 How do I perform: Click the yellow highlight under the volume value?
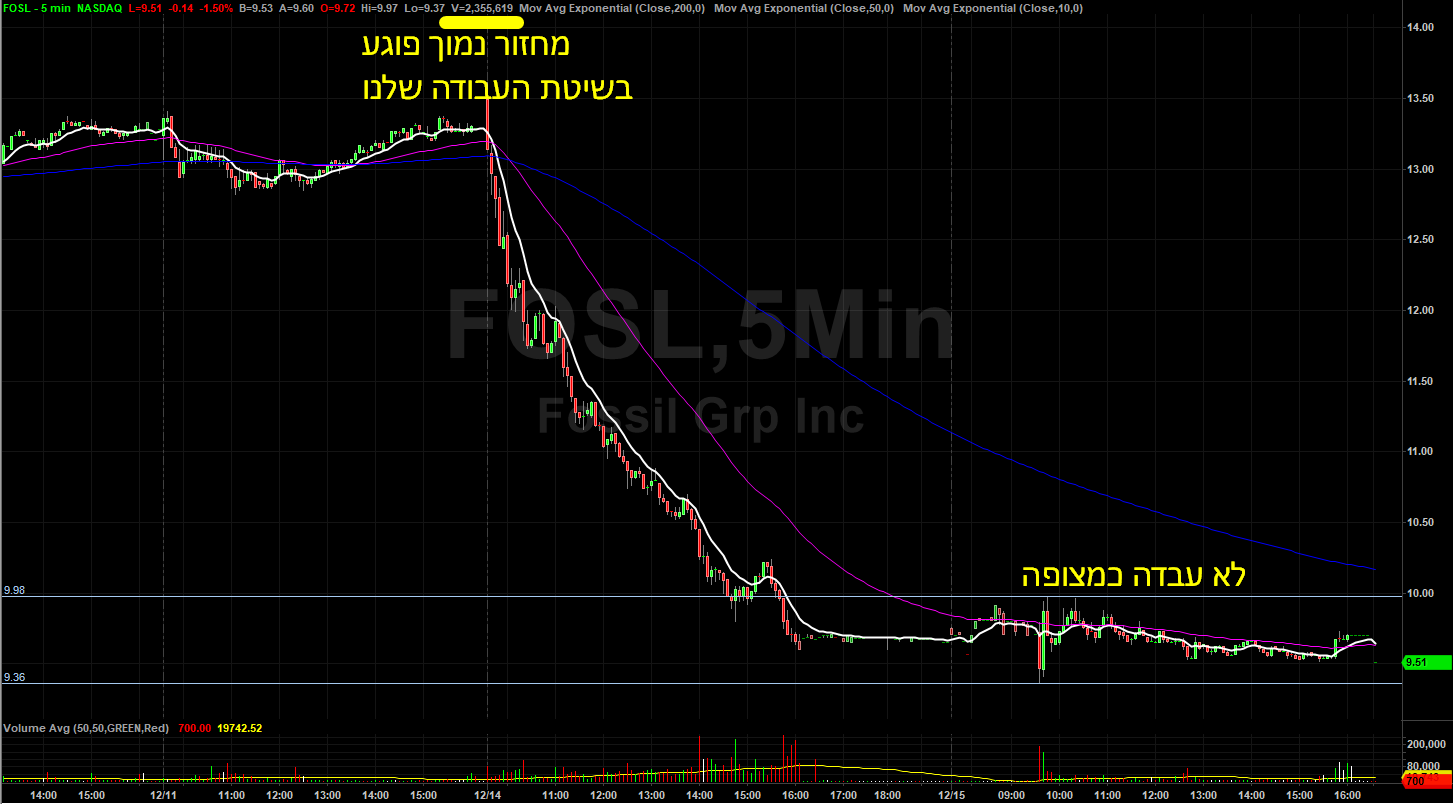point(486,21)
